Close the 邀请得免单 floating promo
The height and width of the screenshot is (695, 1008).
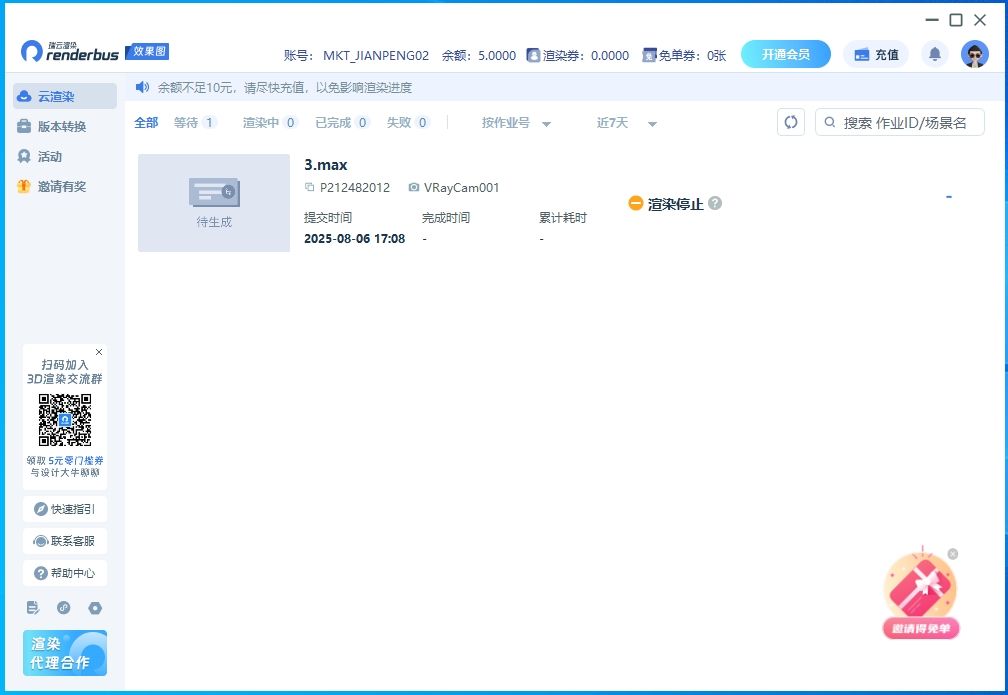coord(953,554)
